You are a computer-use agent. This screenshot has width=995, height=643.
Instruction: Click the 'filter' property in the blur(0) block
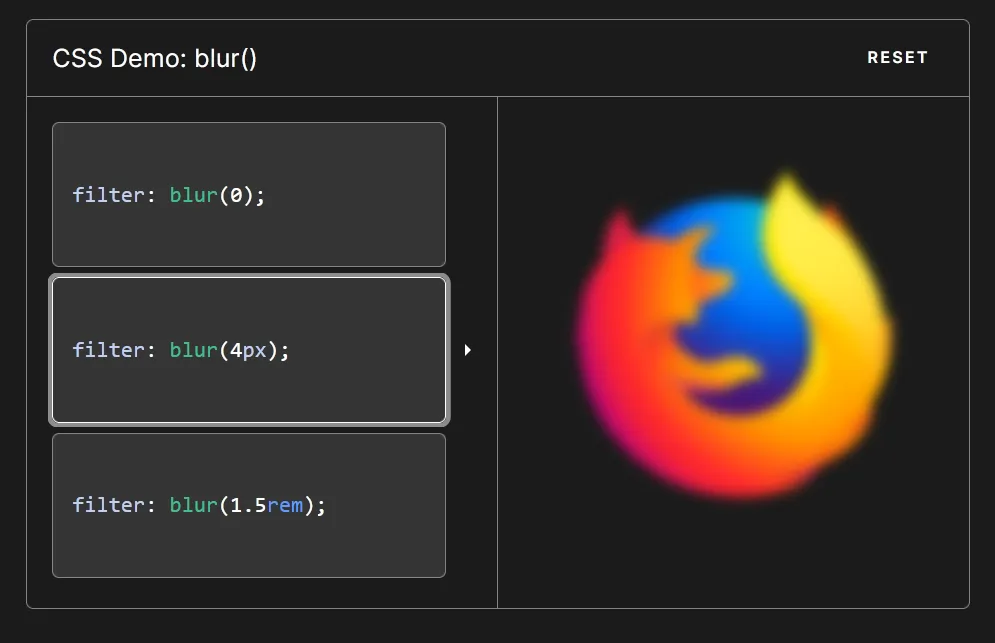(108, 195)
